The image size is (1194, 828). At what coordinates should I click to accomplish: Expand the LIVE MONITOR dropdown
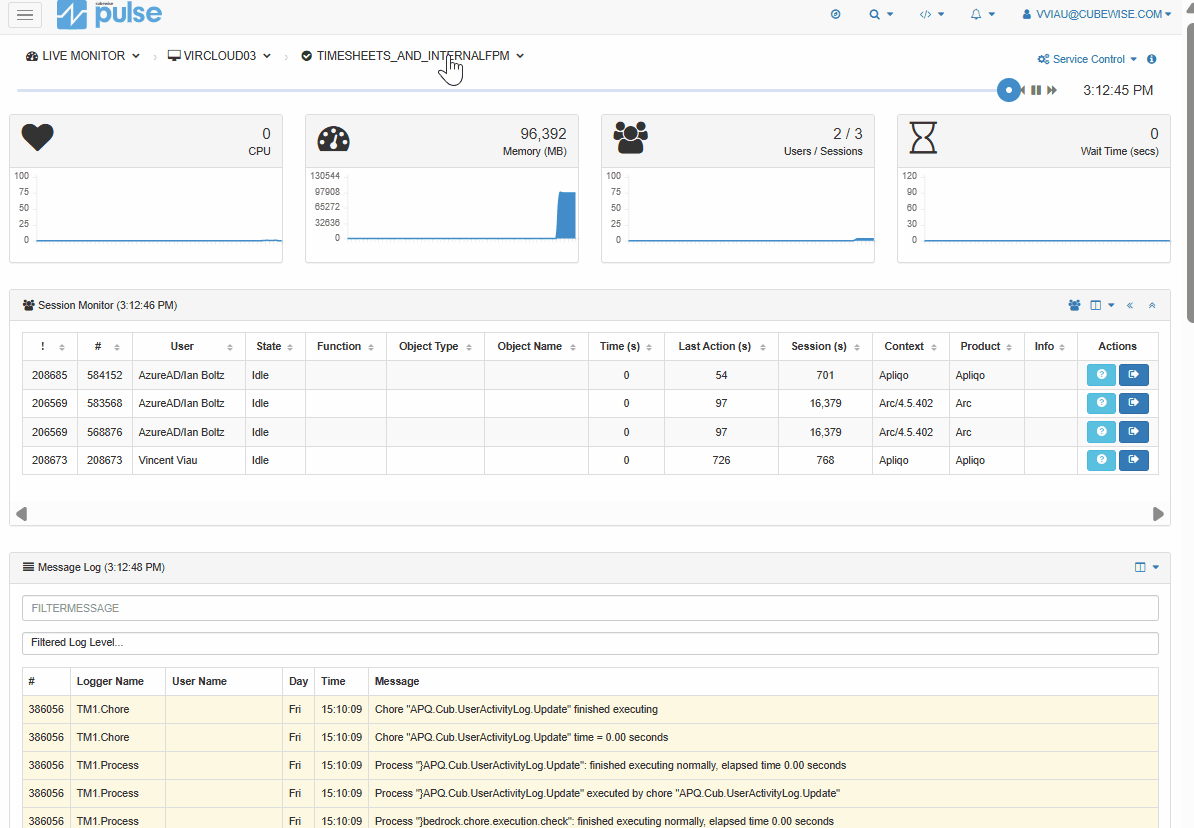(83, 56)
